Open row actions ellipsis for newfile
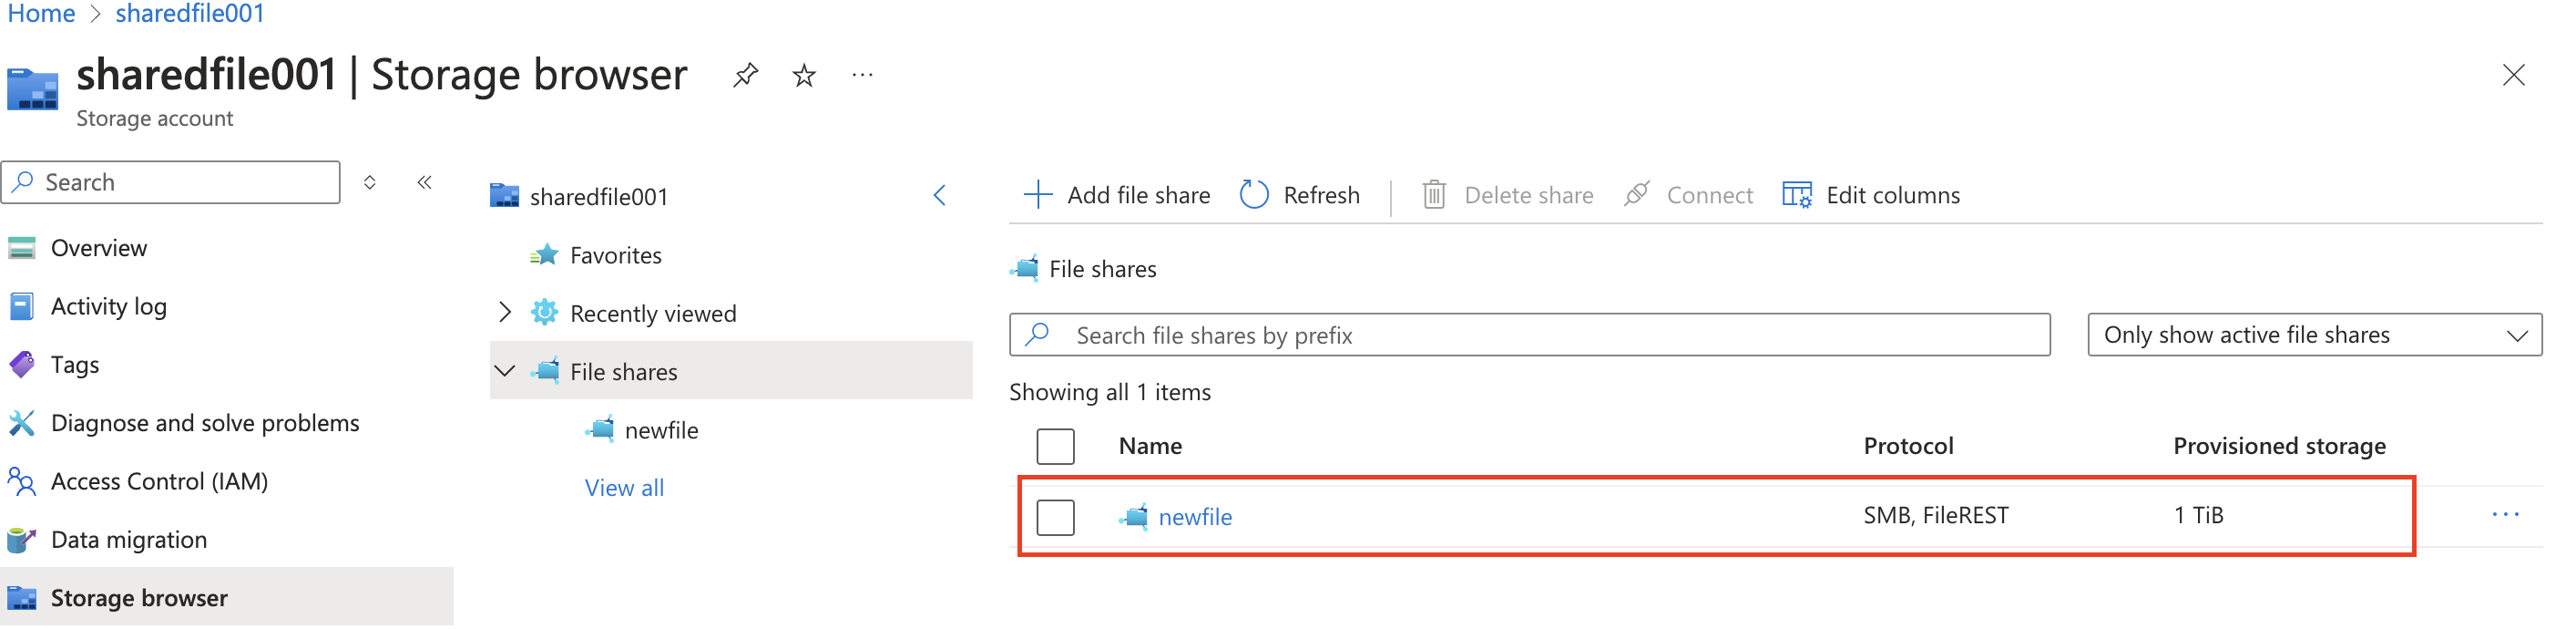 coord(2504,514)
